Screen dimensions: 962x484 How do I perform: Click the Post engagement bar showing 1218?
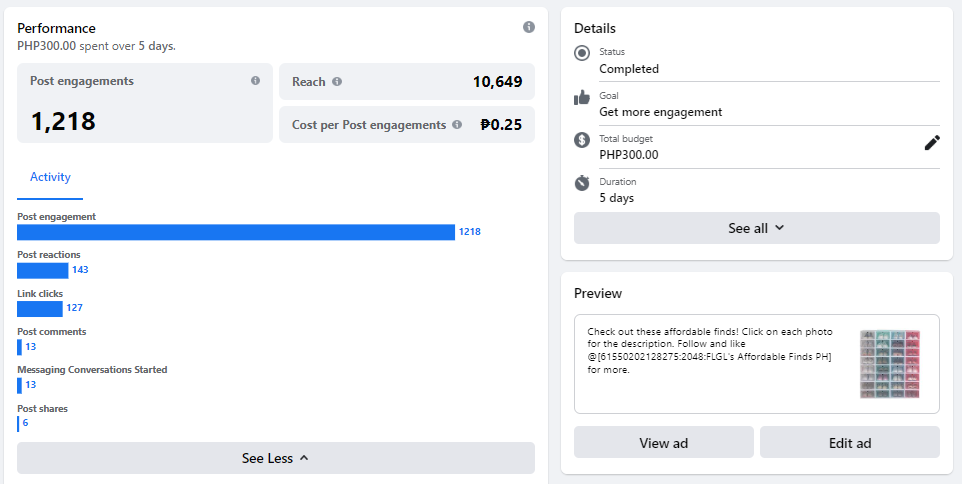[236, 232]
